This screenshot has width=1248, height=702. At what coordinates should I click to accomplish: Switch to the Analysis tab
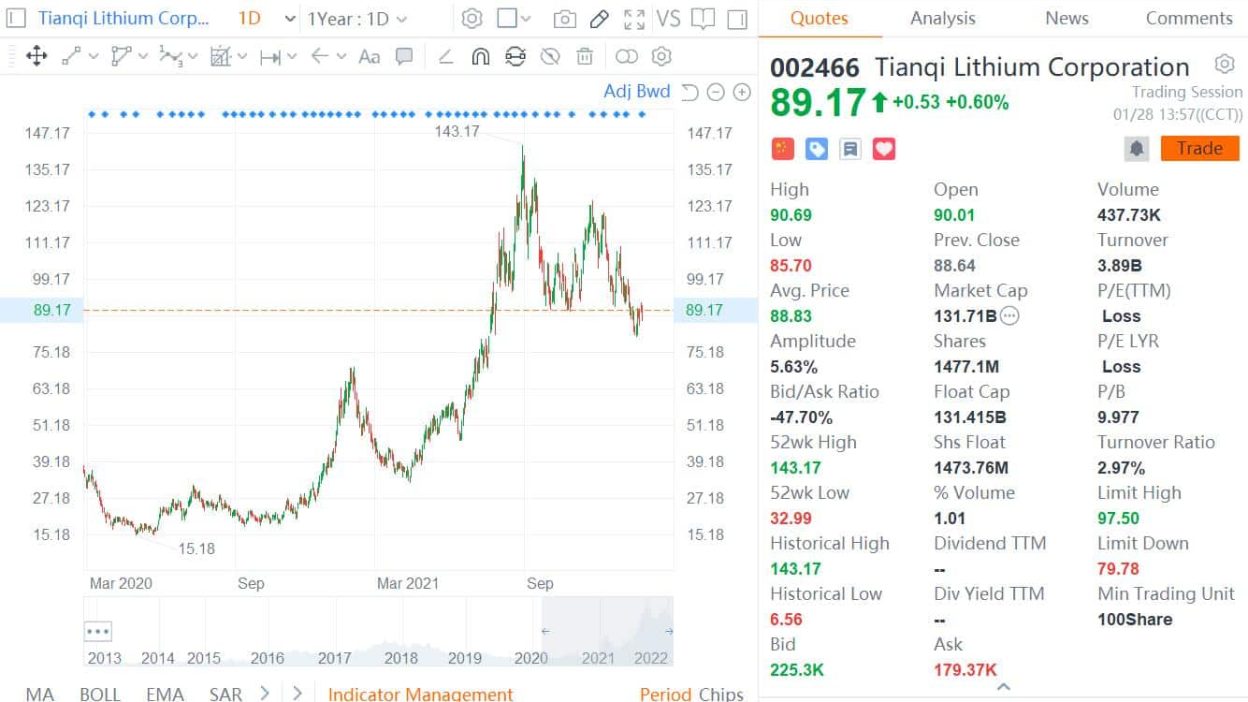pos(944,18)
